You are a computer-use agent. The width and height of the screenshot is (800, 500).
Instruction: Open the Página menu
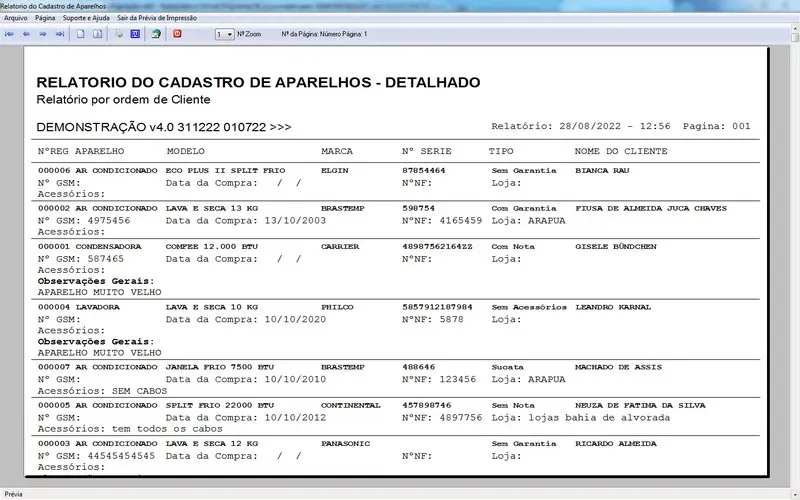(45, 18)
